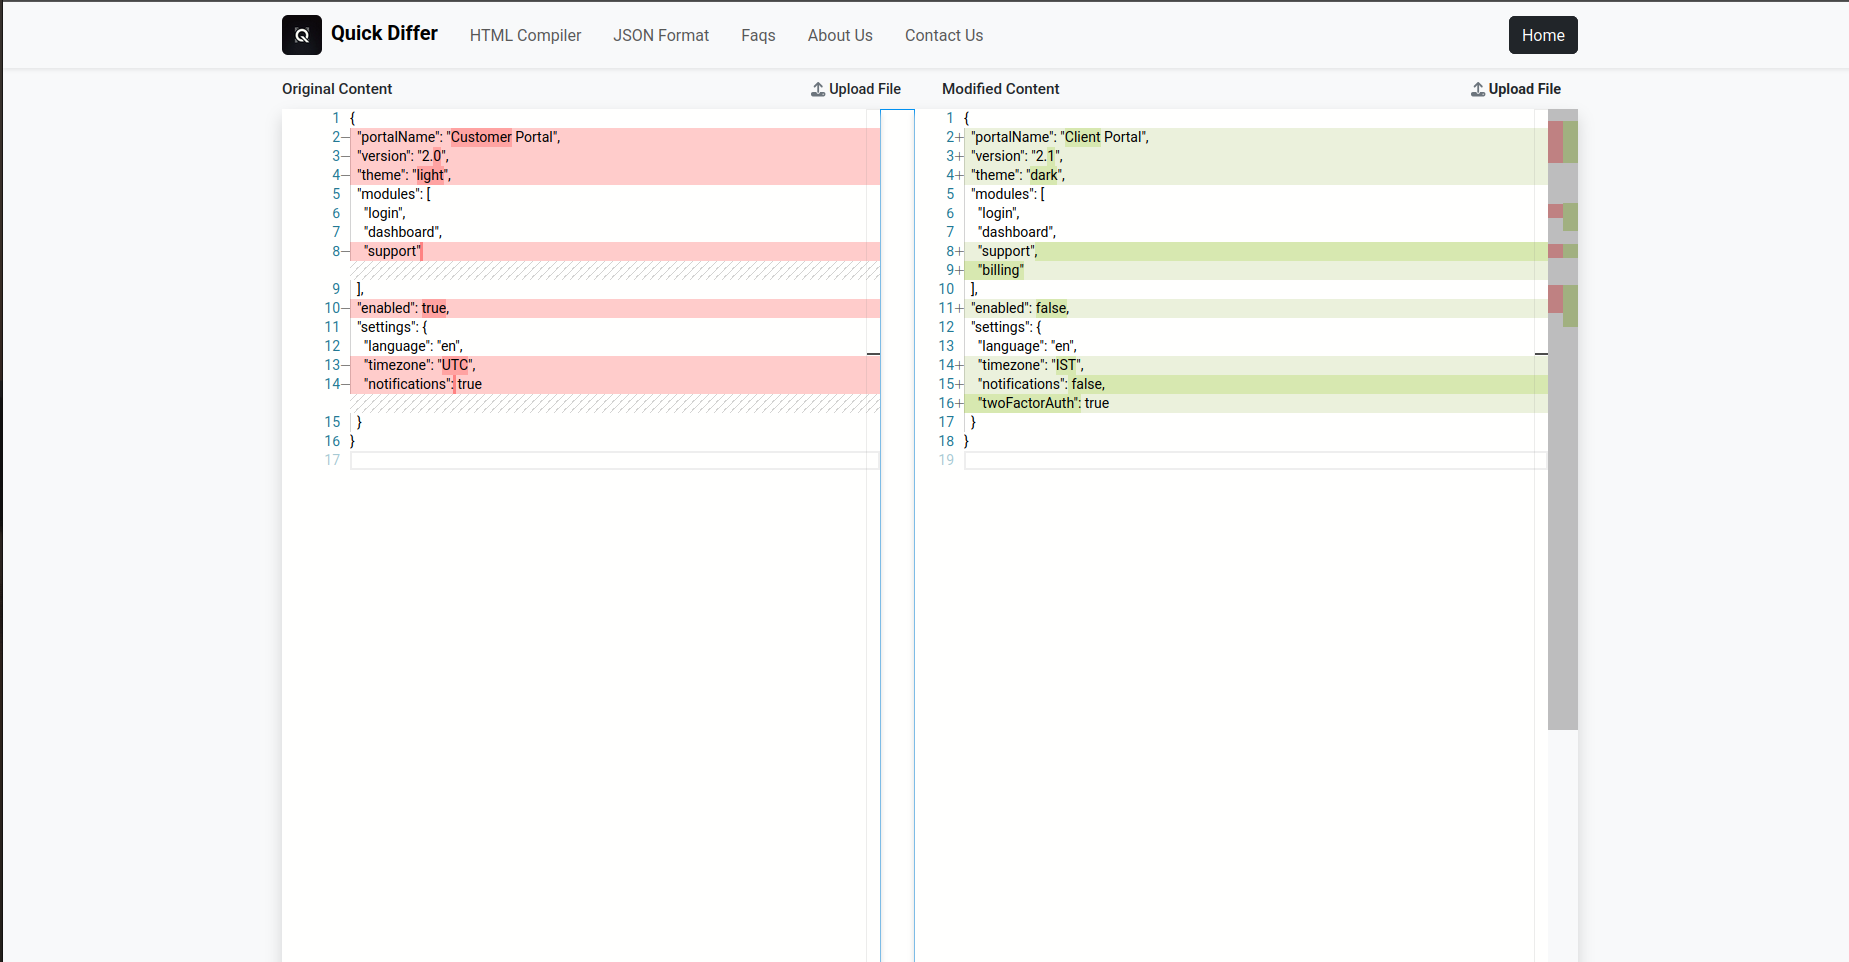Click Upload File for Modified Content

coord(1516,89)
